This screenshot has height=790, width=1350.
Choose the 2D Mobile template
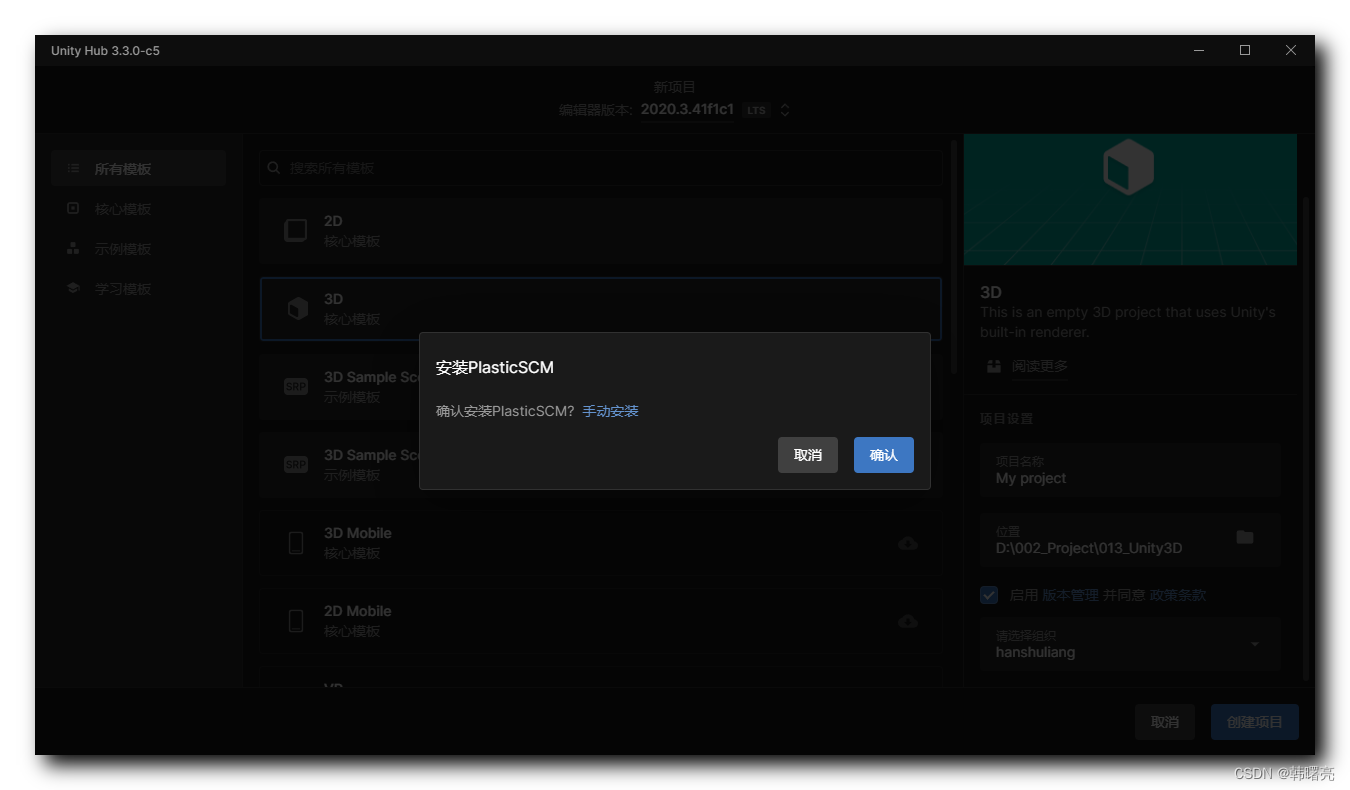pyautogui.click(x=600, y=621)
